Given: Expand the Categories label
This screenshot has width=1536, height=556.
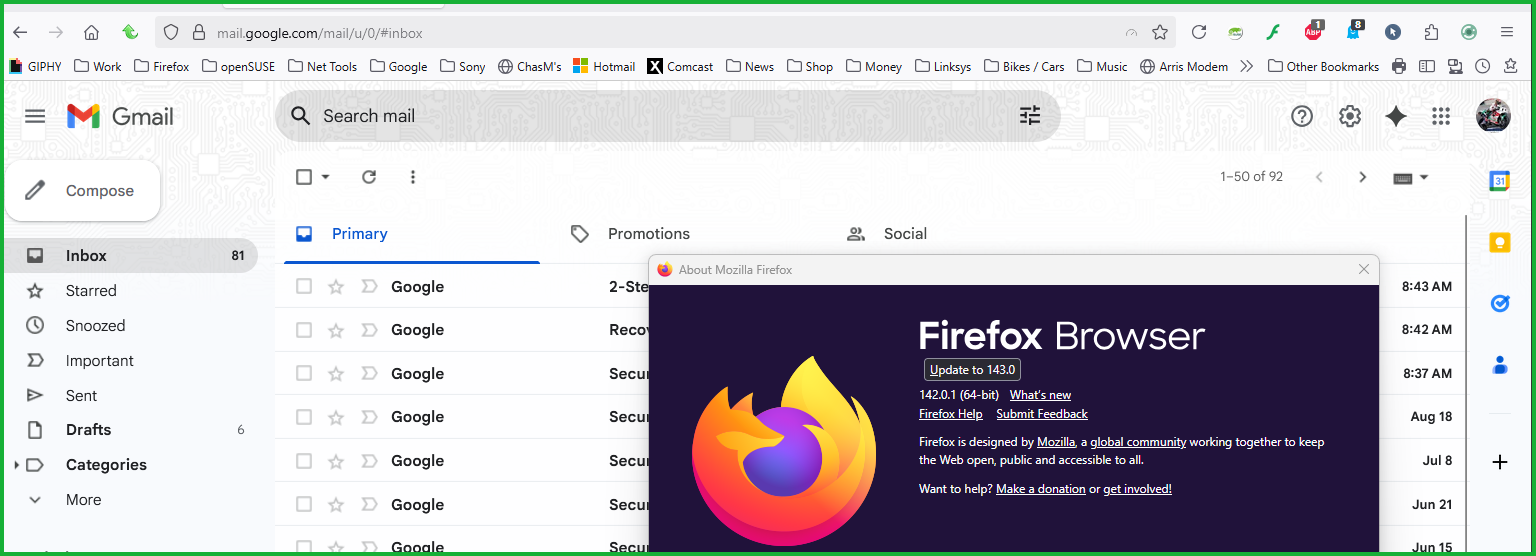Looking at the screenshot, I should pyautogui.click(x=16, y=465).
